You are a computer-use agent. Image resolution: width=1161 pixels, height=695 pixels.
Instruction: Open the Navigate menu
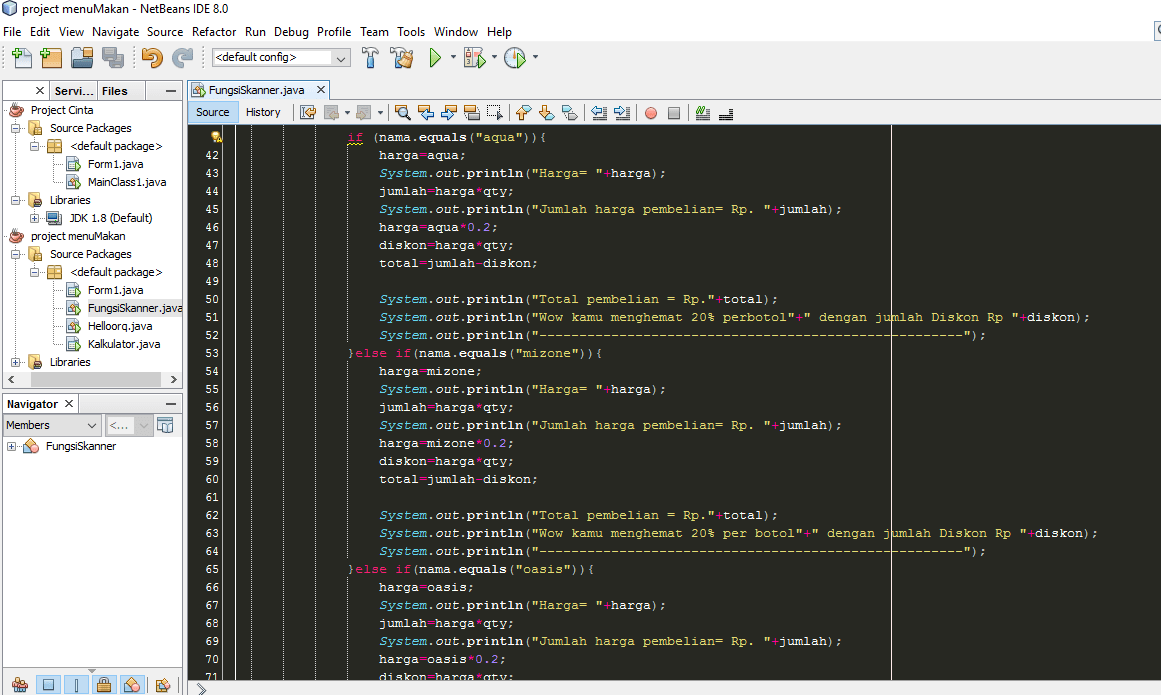click(x=116, y=32)
